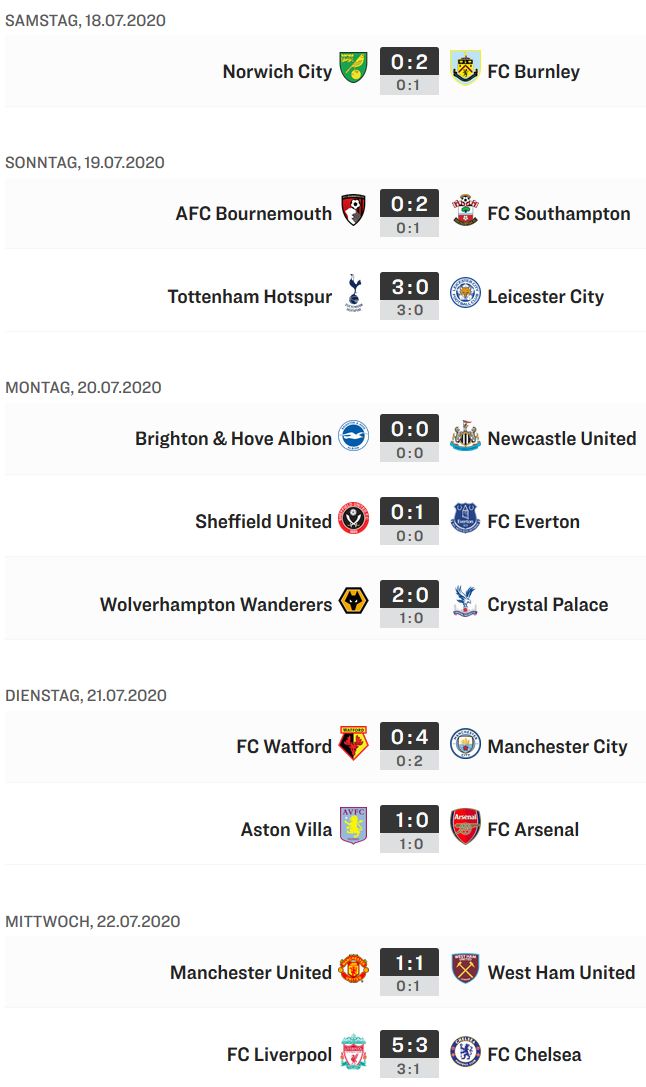Go to Brighton & Hove Albion page

(233, 438)
